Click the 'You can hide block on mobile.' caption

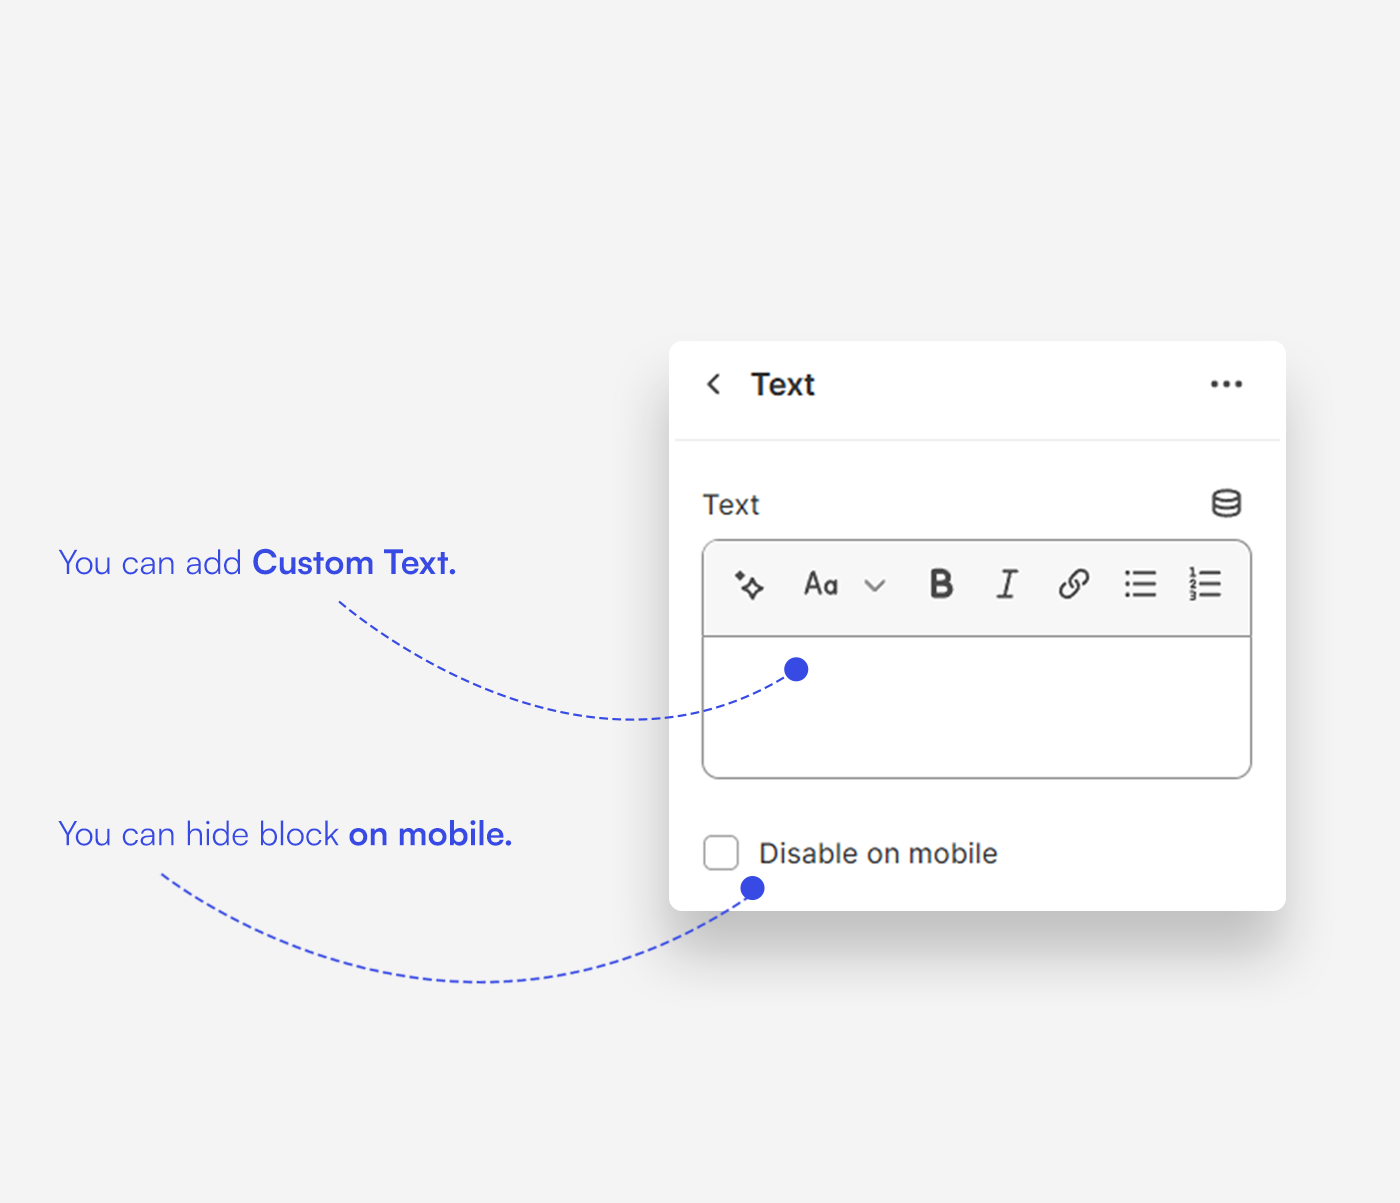coord(285,834)
